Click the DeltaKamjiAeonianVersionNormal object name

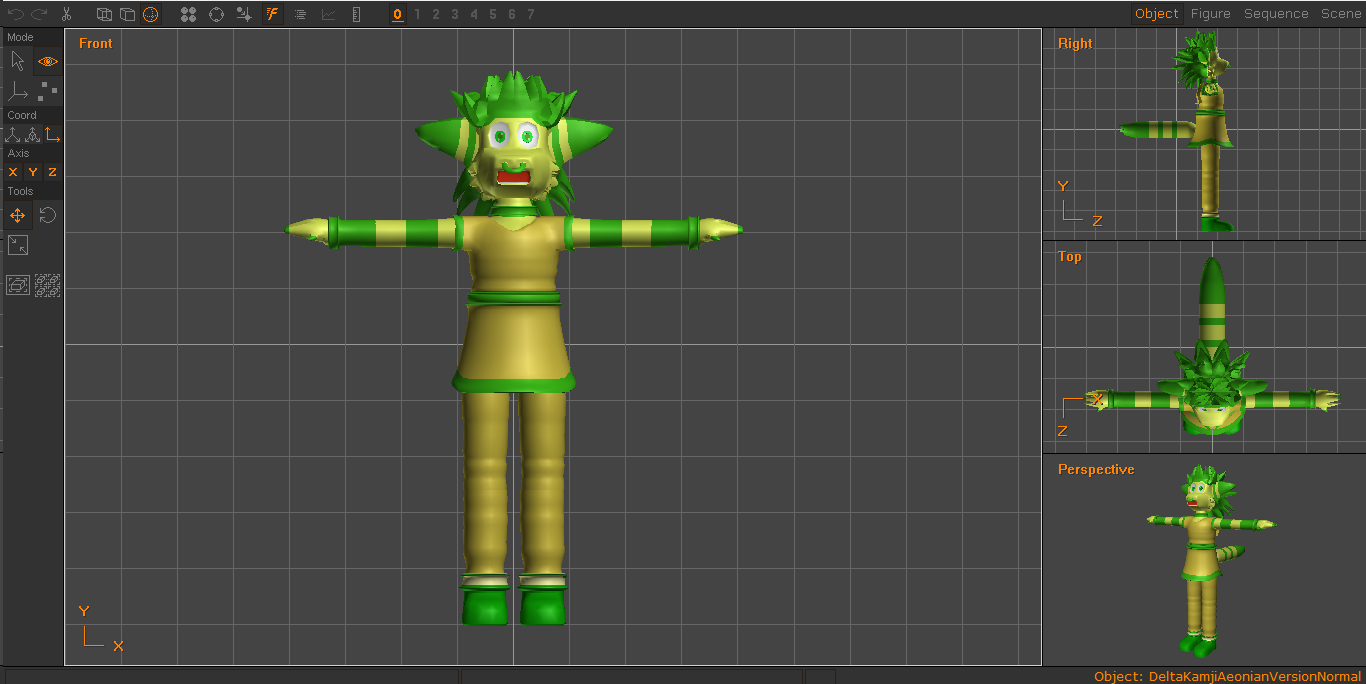tap(1255, 677)
